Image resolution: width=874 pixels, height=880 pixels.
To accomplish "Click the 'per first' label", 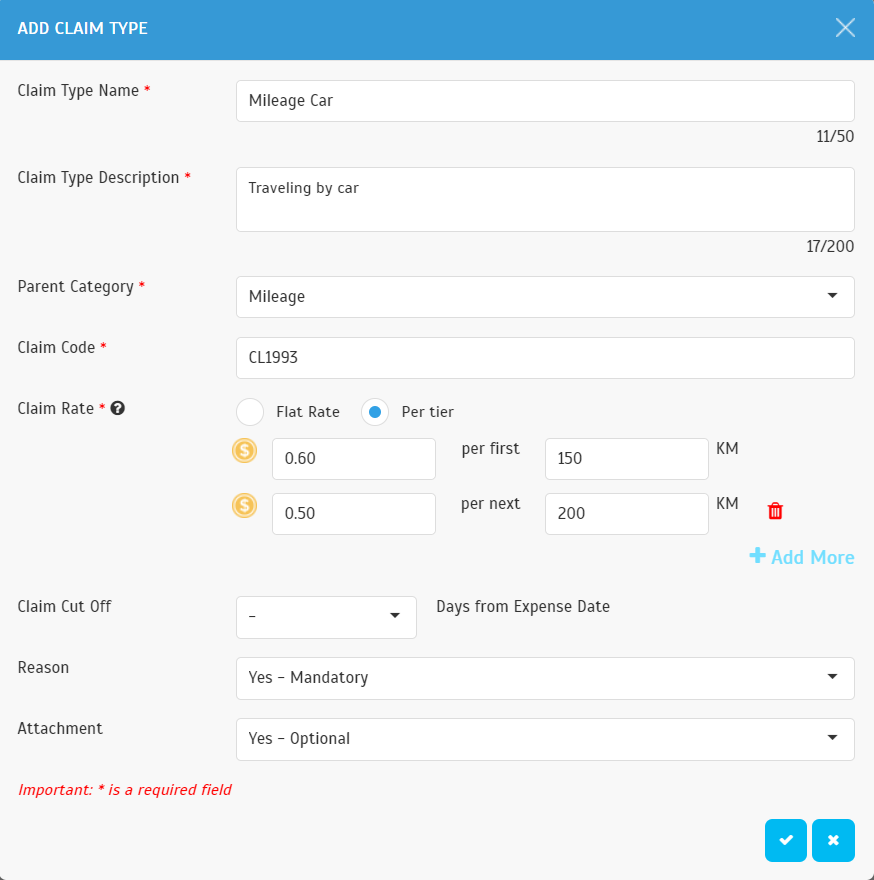I will pyautogui.click(x=491, y=449).
